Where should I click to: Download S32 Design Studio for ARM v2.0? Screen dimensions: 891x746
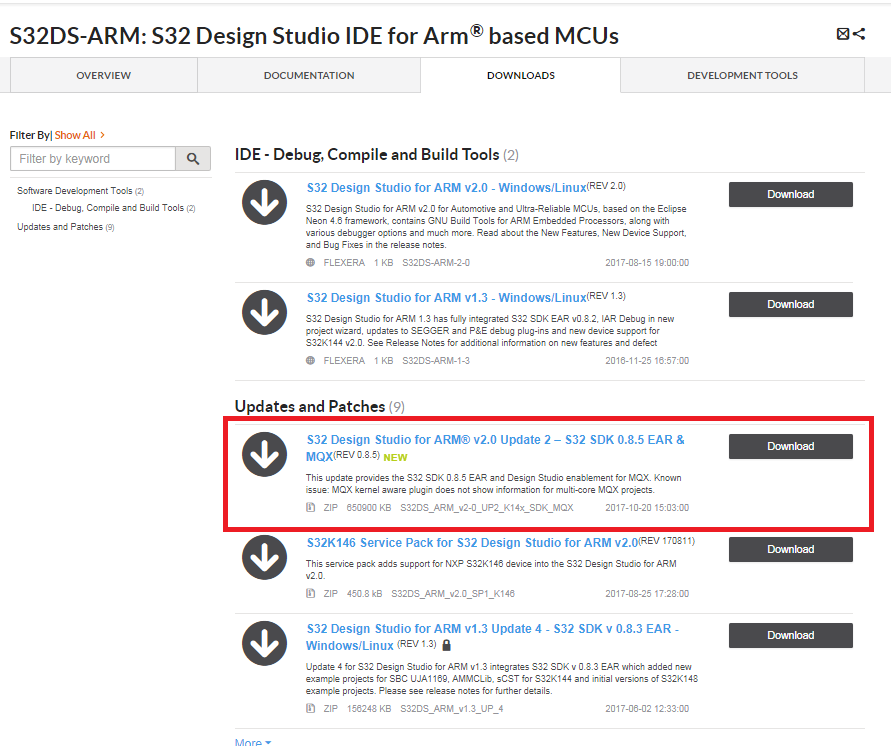tap(790, 194)
